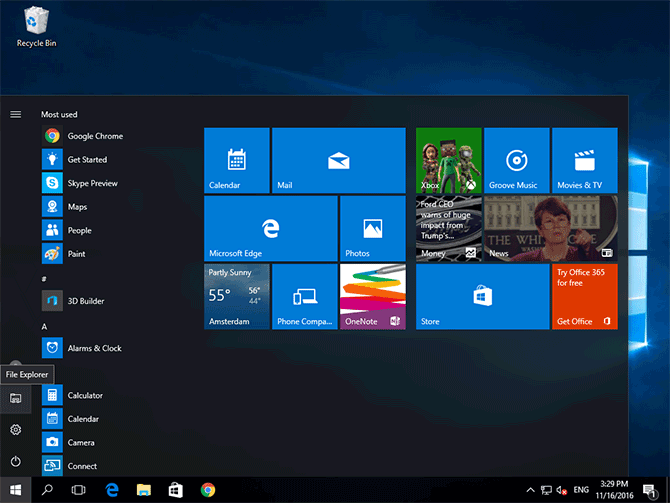The width and height of the screenshot is (670, 503).
Task: Open Alarms & Clock app
Action: (82, 348)
